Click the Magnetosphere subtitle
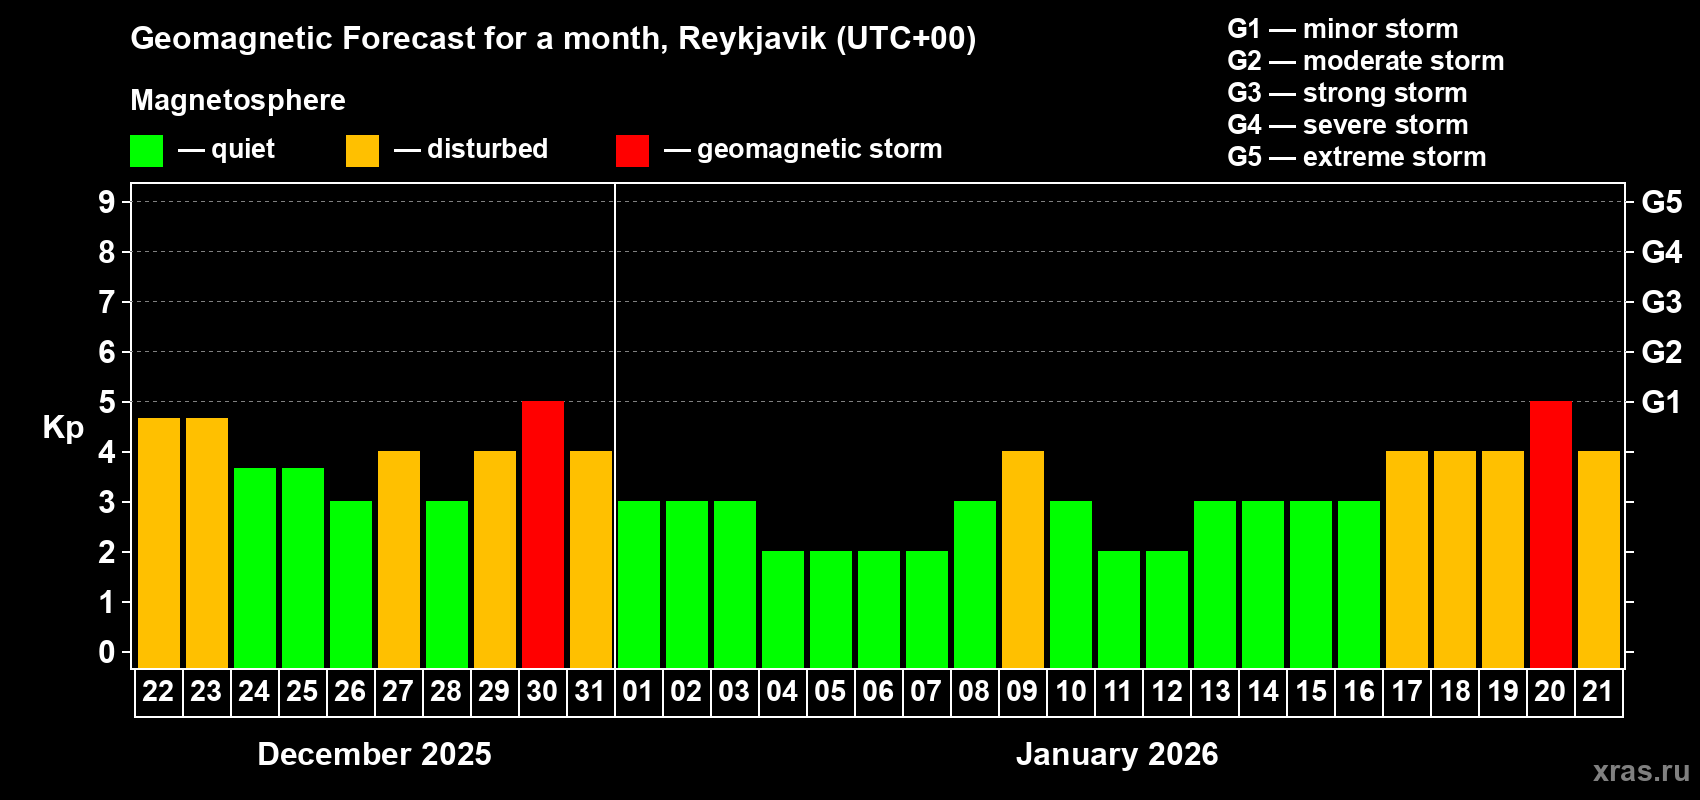Image resolution: width=1700 pixels, height=800 pixels. pos(238,101)
